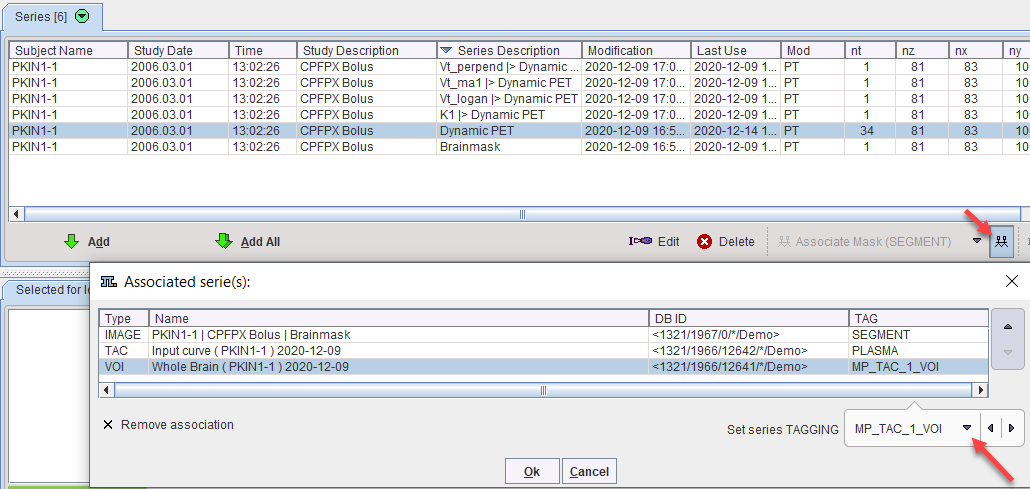The image size is (1030, 489).
Task: Click the SEGMENT tag cell
Action: (x=918, y=335)
